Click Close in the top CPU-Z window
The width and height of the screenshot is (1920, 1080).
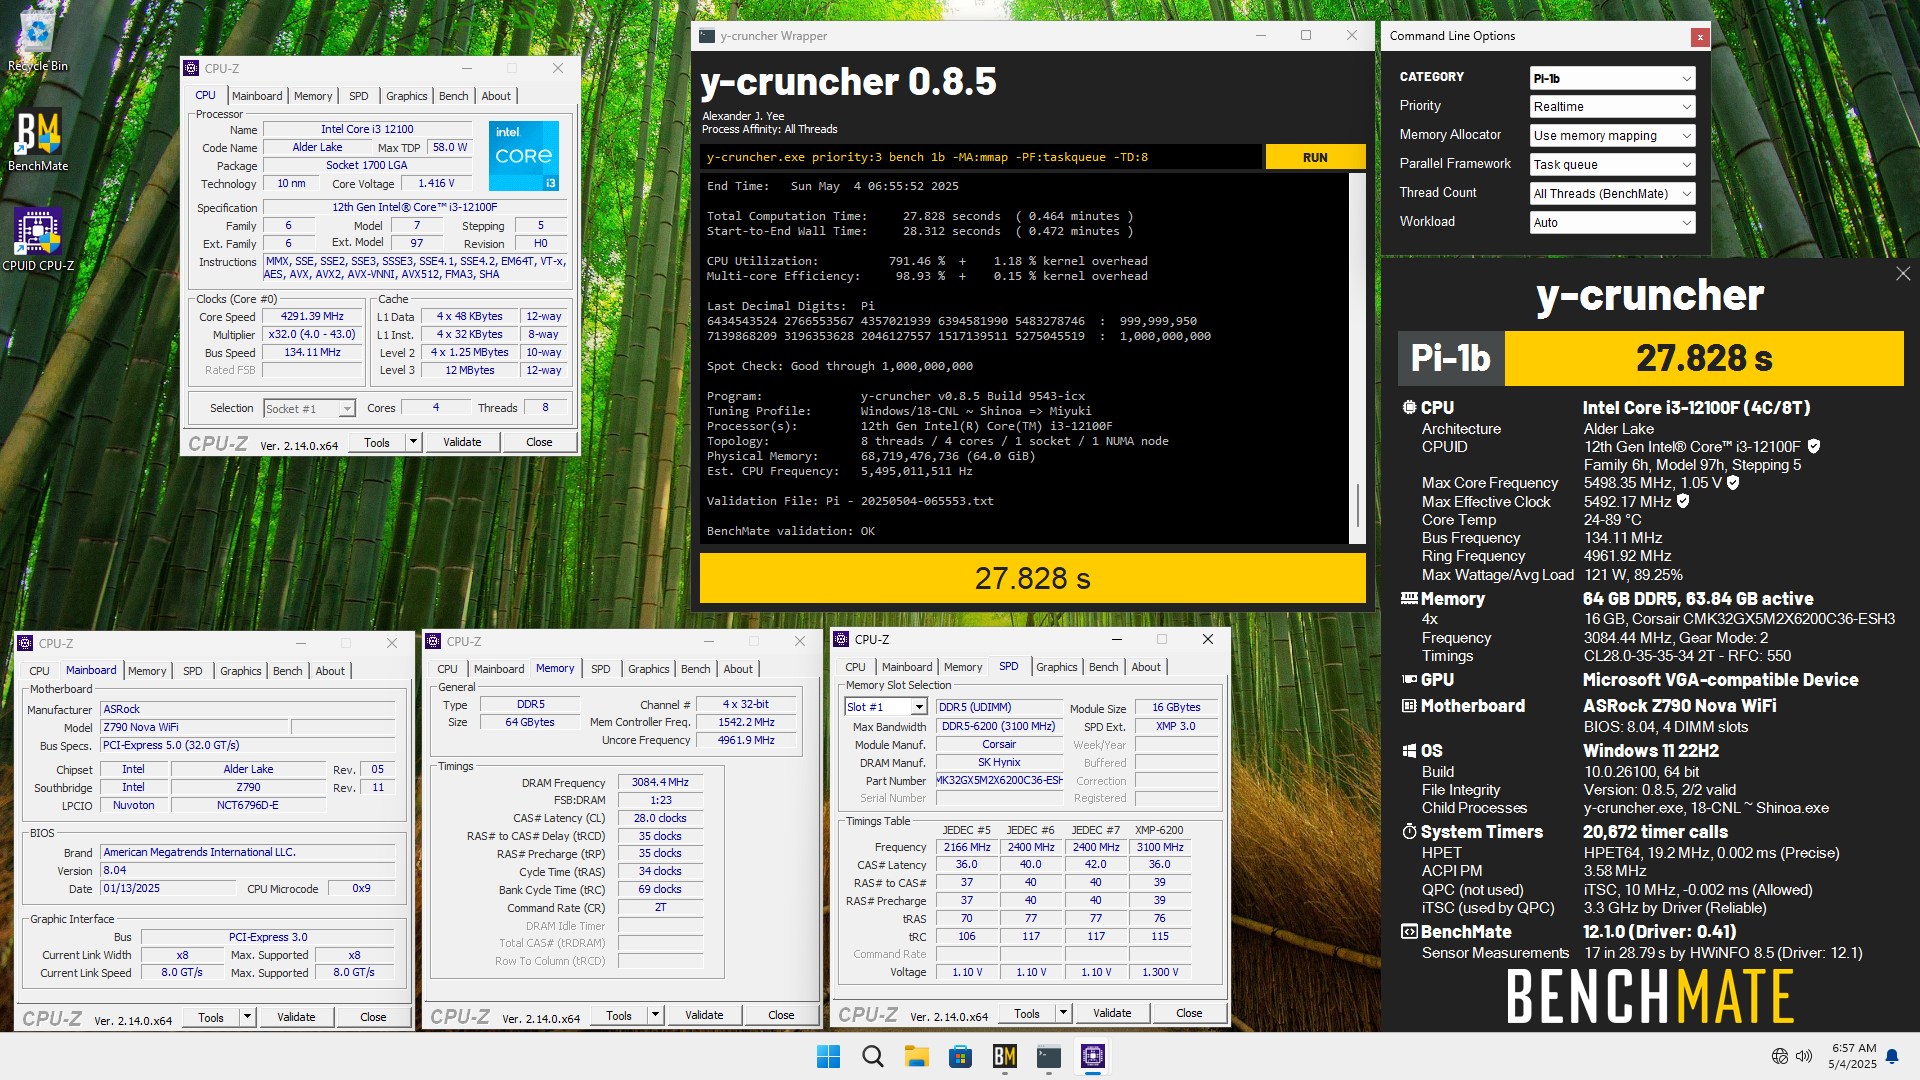click(539, 442)
